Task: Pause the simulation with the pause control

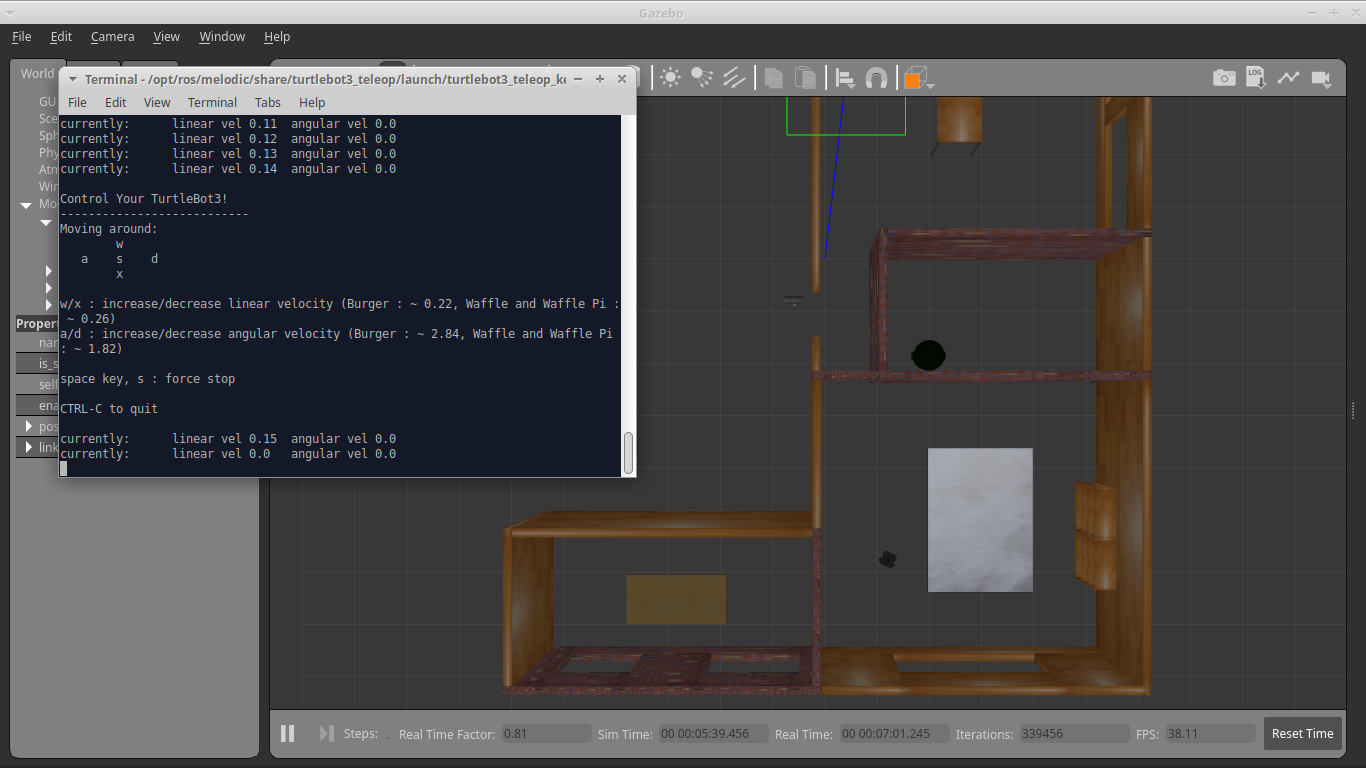Action: pos(287,733)
